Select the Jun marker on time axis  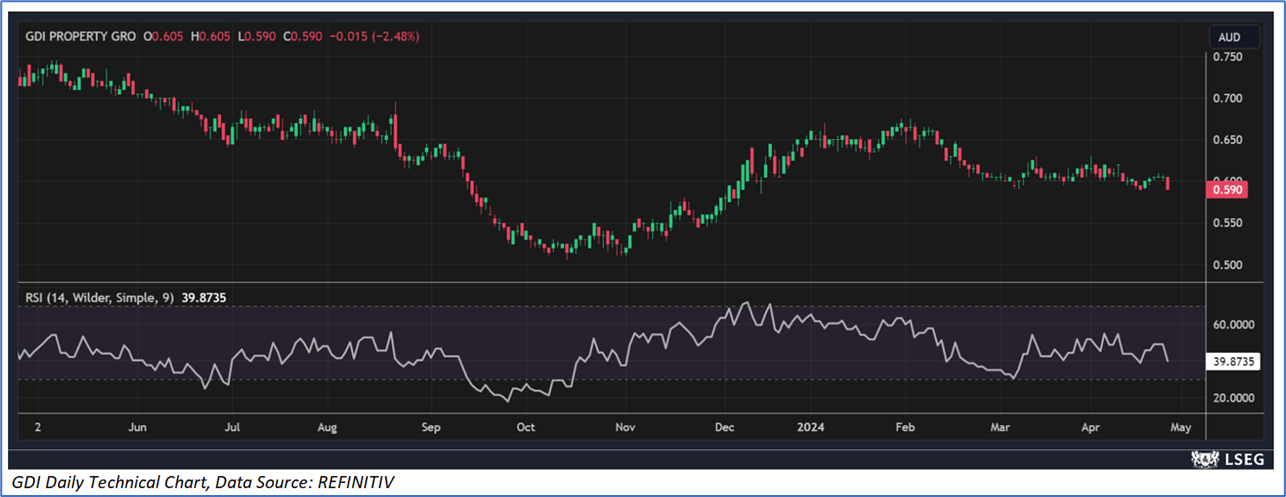tap(138, 427)
